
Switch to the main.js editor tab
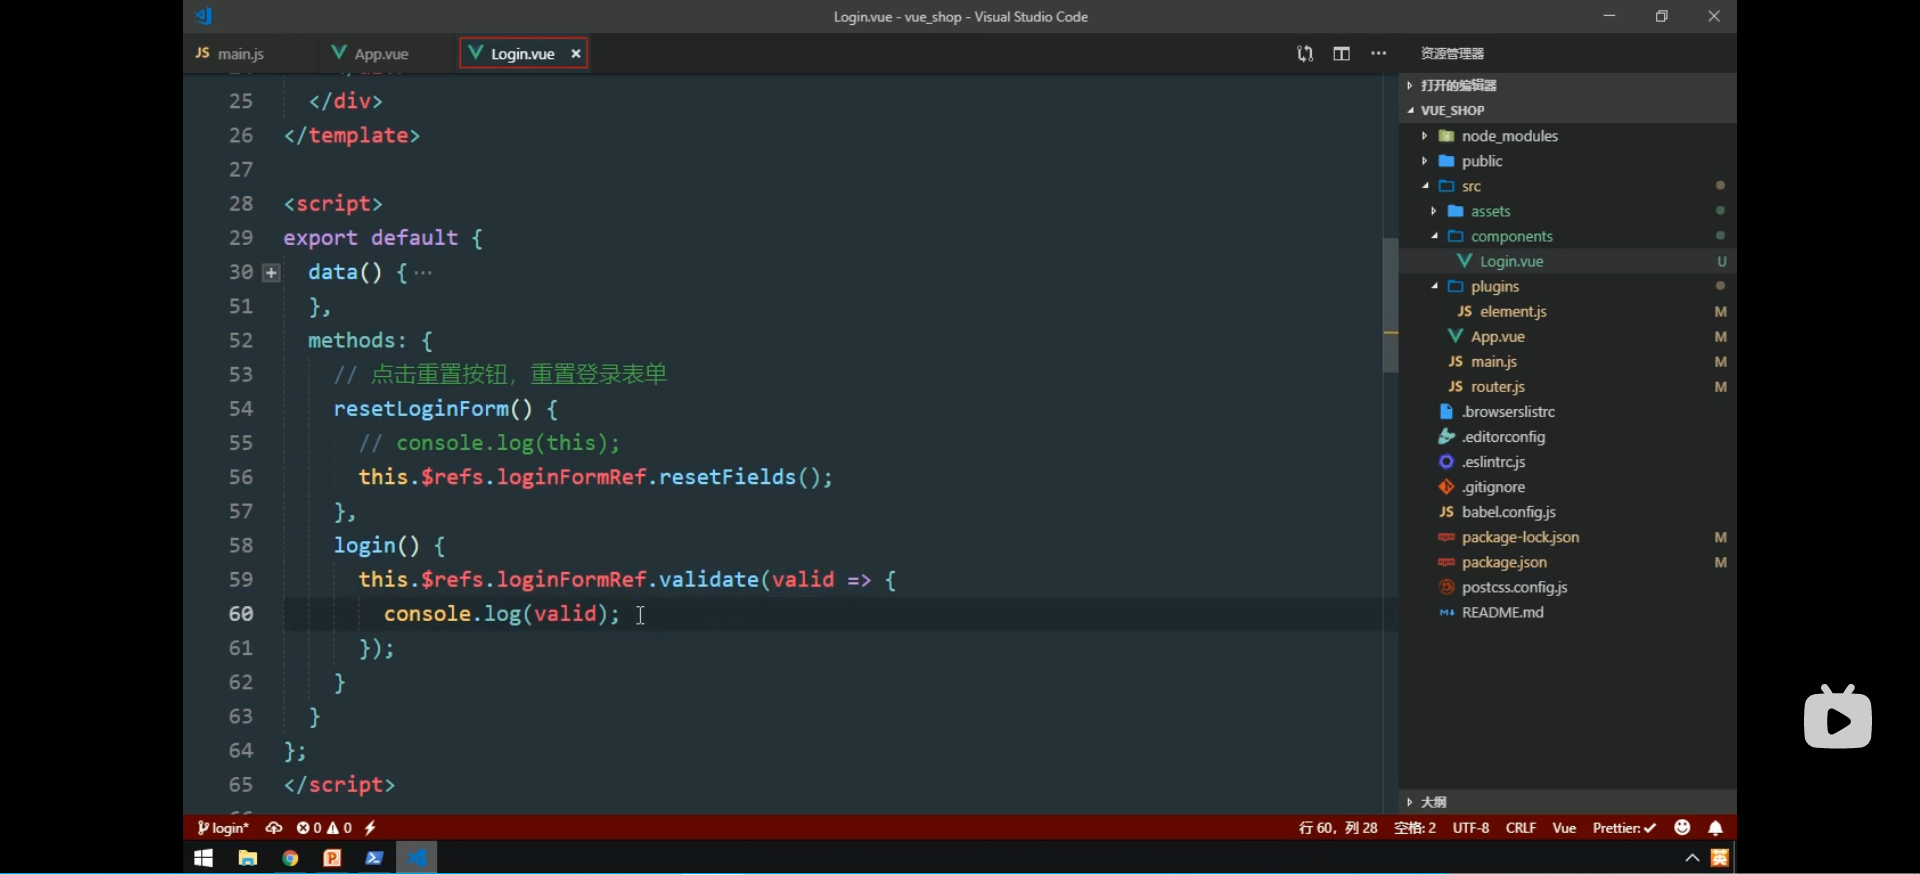(x=230, y=53)
